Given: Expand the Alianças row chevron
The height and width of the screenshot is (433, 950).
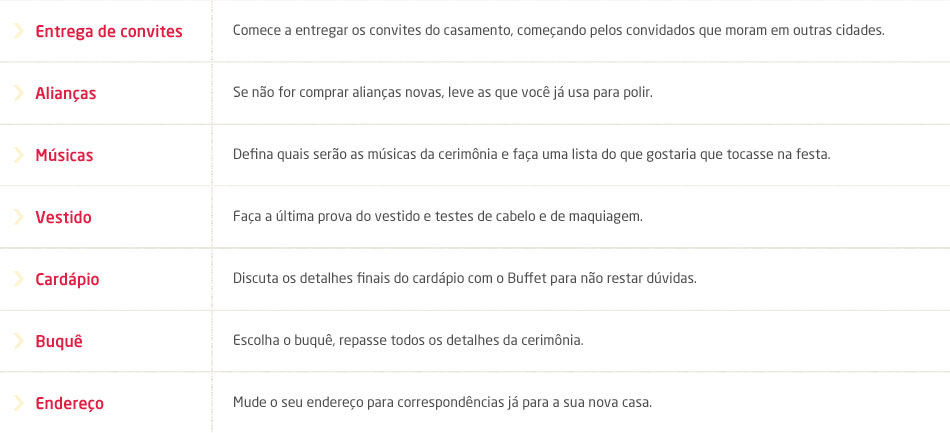Looking at the screenshot, I should tap(19, 93).
